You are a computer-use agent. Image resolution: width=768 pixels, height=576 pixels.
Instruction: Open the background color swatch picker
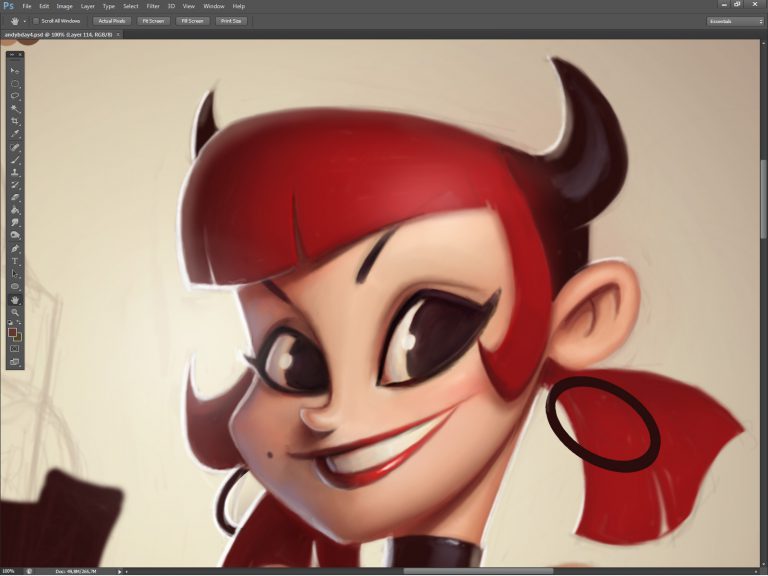(19, 338)
